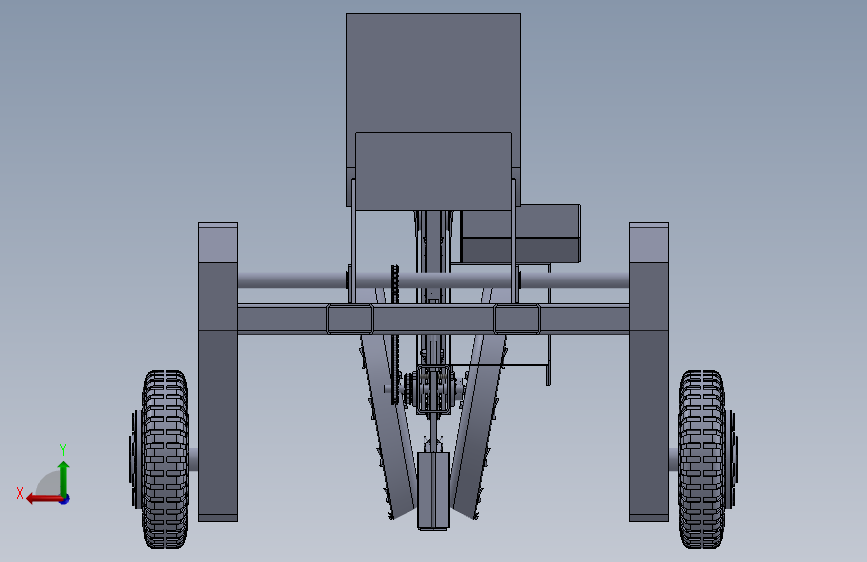
Task: Select the left tire of the model
Action: tap(165, 459)
